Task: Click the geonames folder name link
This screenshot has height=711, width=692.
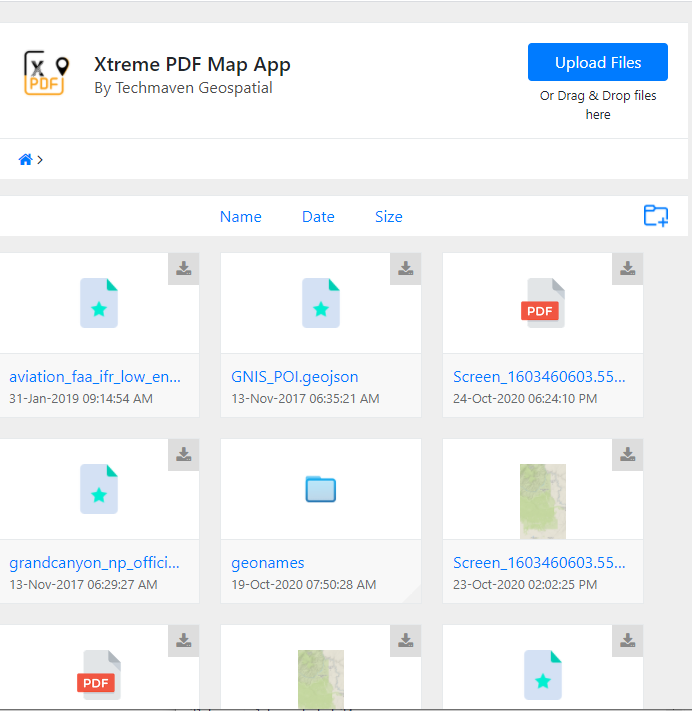Action: pos(267,563)
